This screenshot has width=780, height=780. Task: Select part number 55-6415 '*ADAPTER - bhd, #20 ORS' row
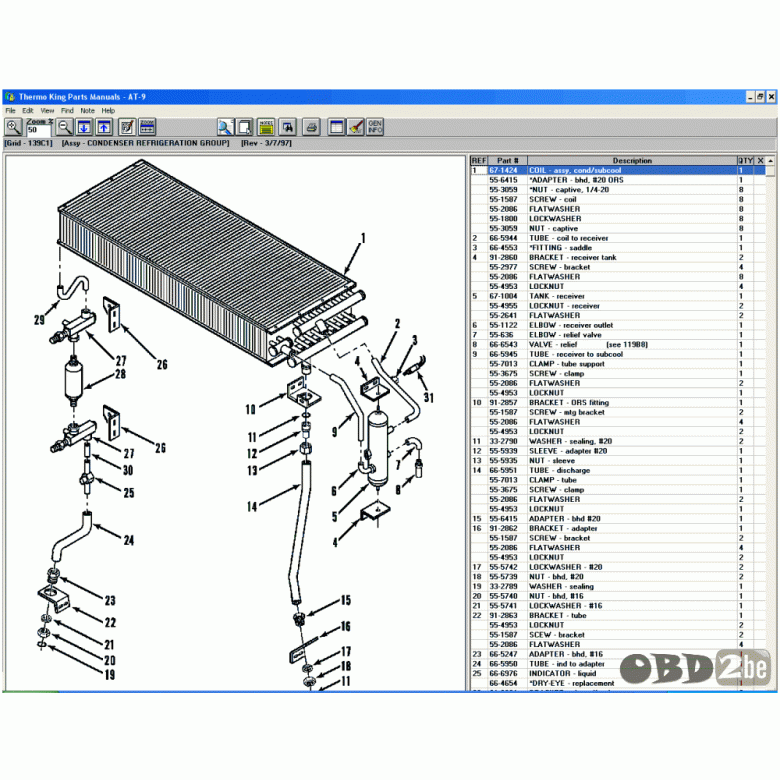[x=618, y=180]
